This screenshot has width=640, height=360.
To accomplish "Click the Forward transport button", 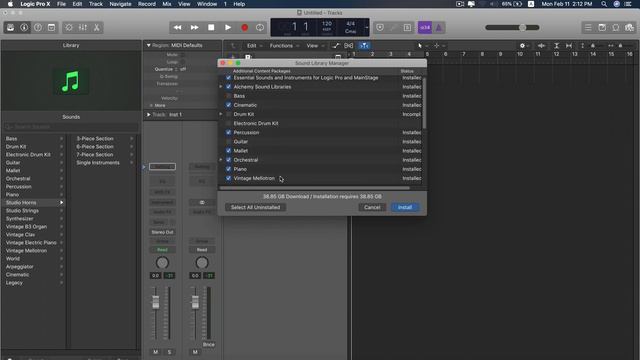I will click(x=194, y=27).
